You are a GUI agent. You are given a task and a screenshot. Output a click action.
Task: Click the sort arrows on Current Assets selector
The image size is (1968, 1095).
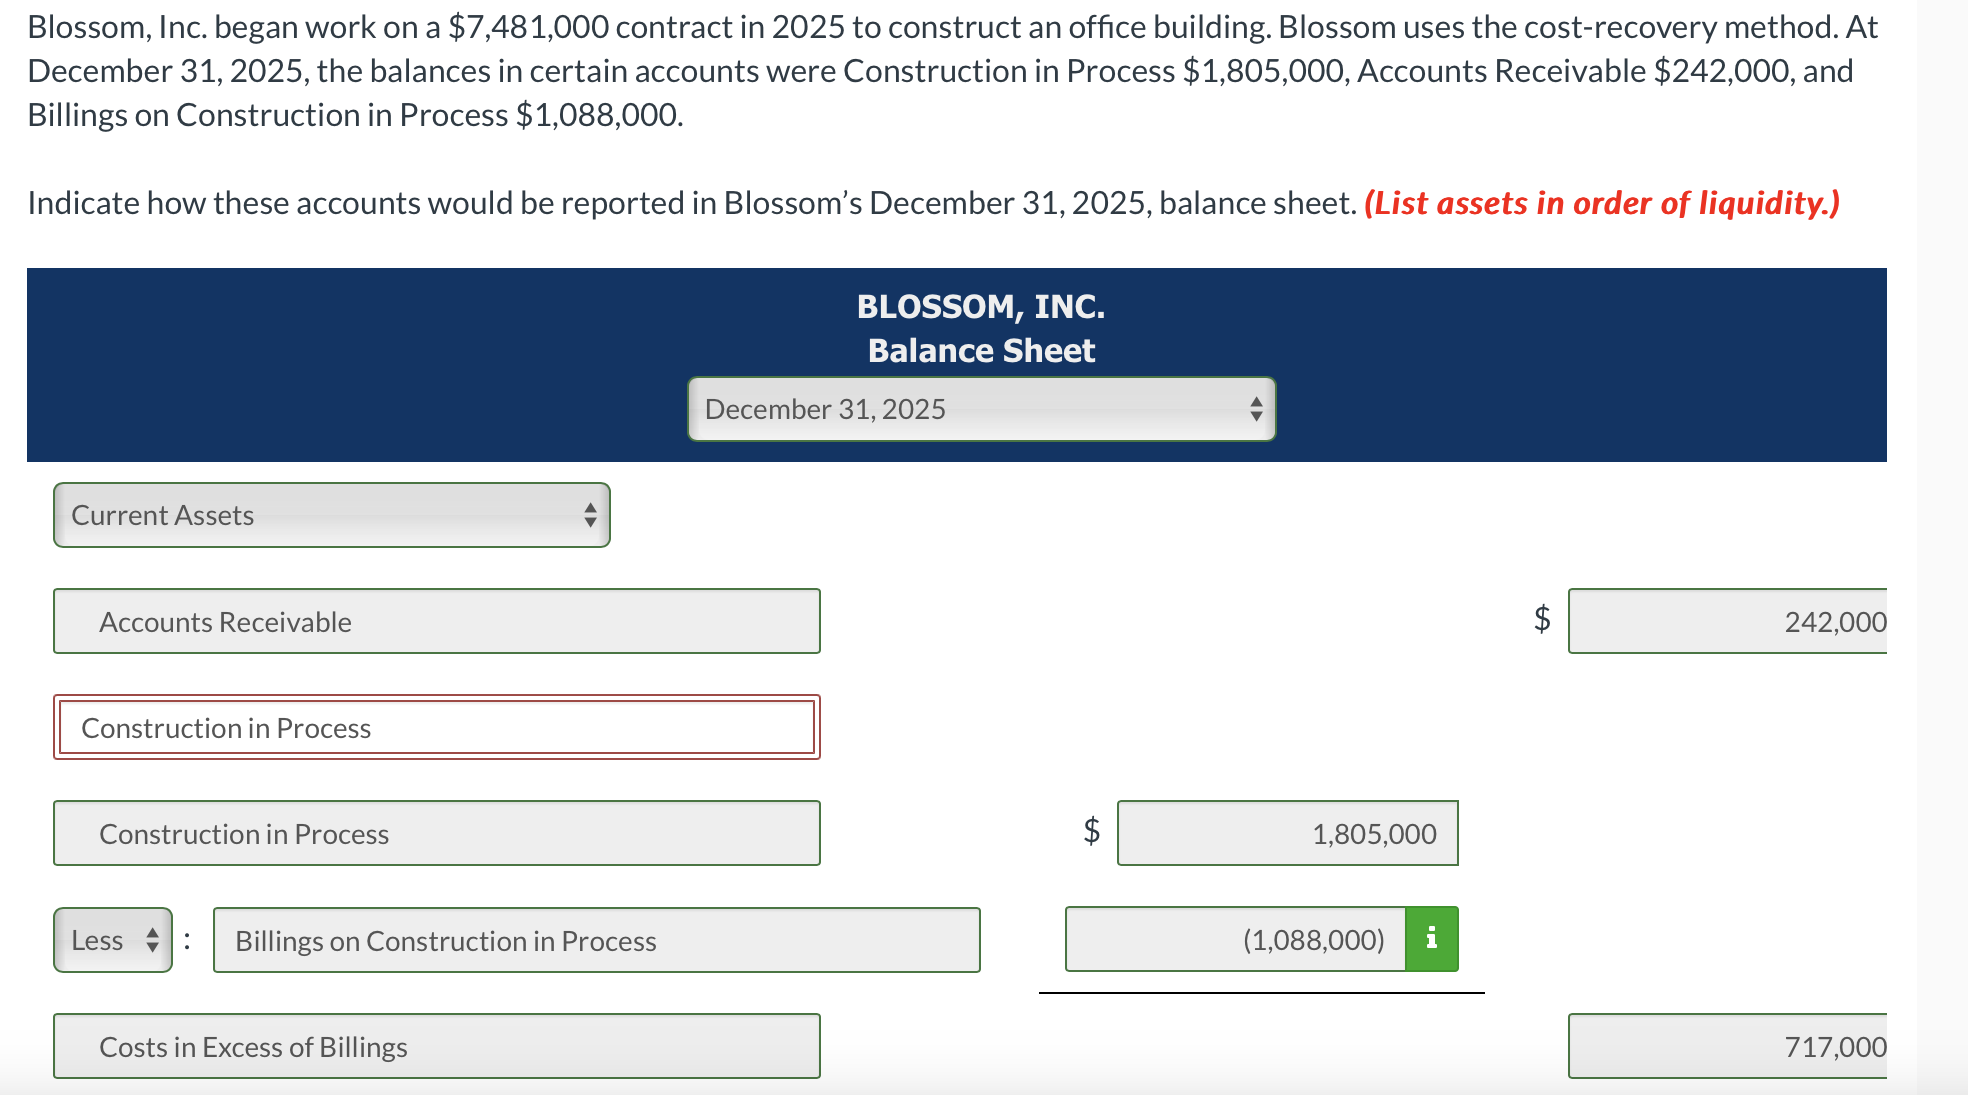(591, 515)
